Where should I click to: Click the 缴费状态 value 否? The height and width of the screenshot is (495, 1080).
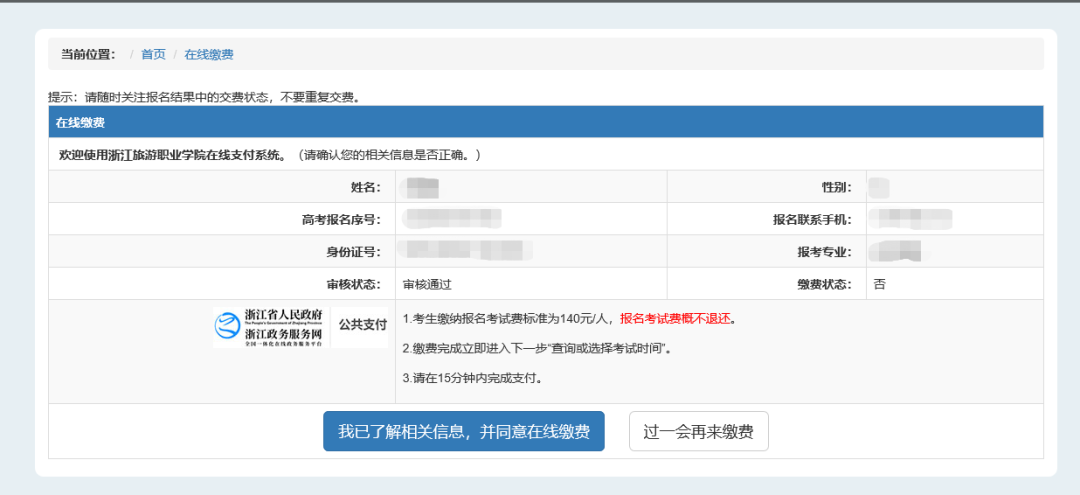879,284
